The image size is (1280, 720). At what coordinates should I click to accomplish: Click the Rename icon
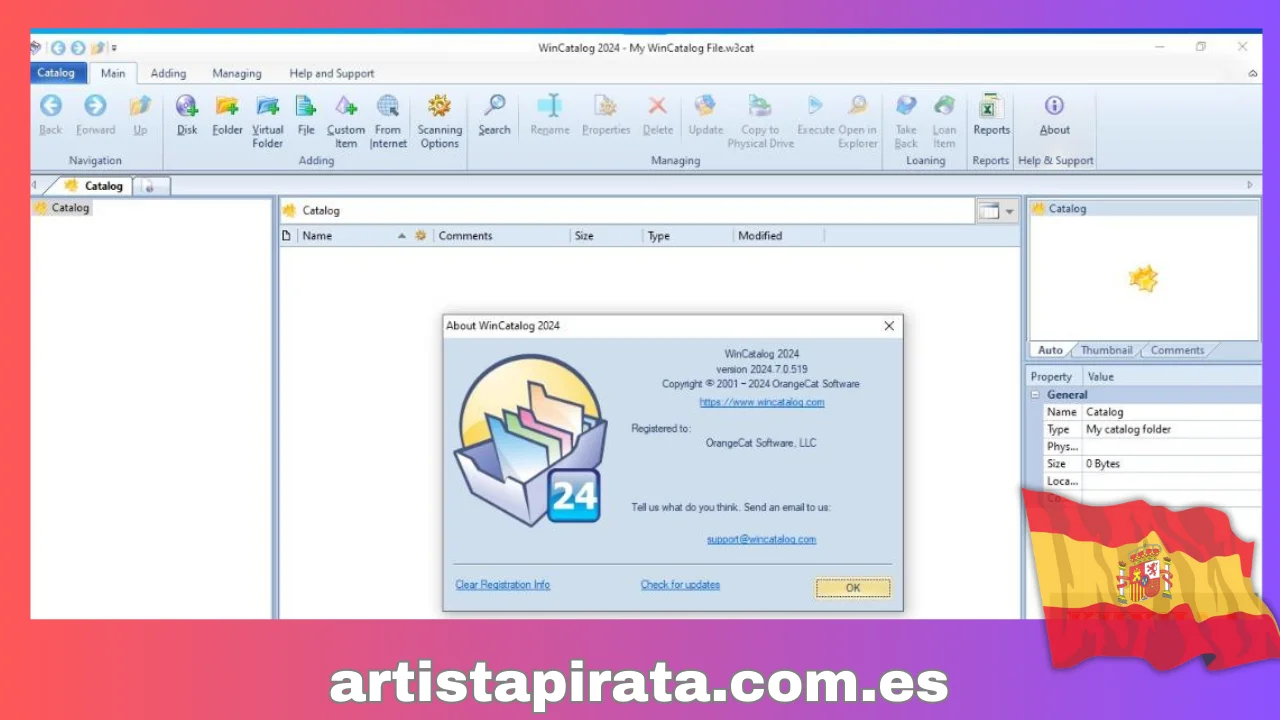pyautogui.click(x=550, y=115)
